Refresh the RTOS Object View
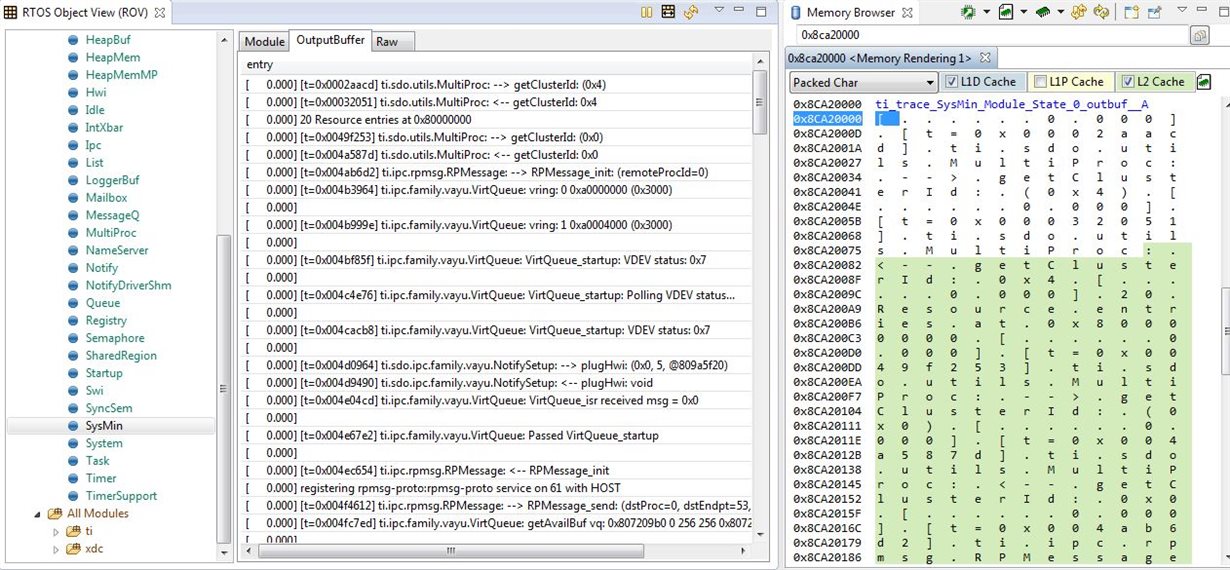 [690, 12]
